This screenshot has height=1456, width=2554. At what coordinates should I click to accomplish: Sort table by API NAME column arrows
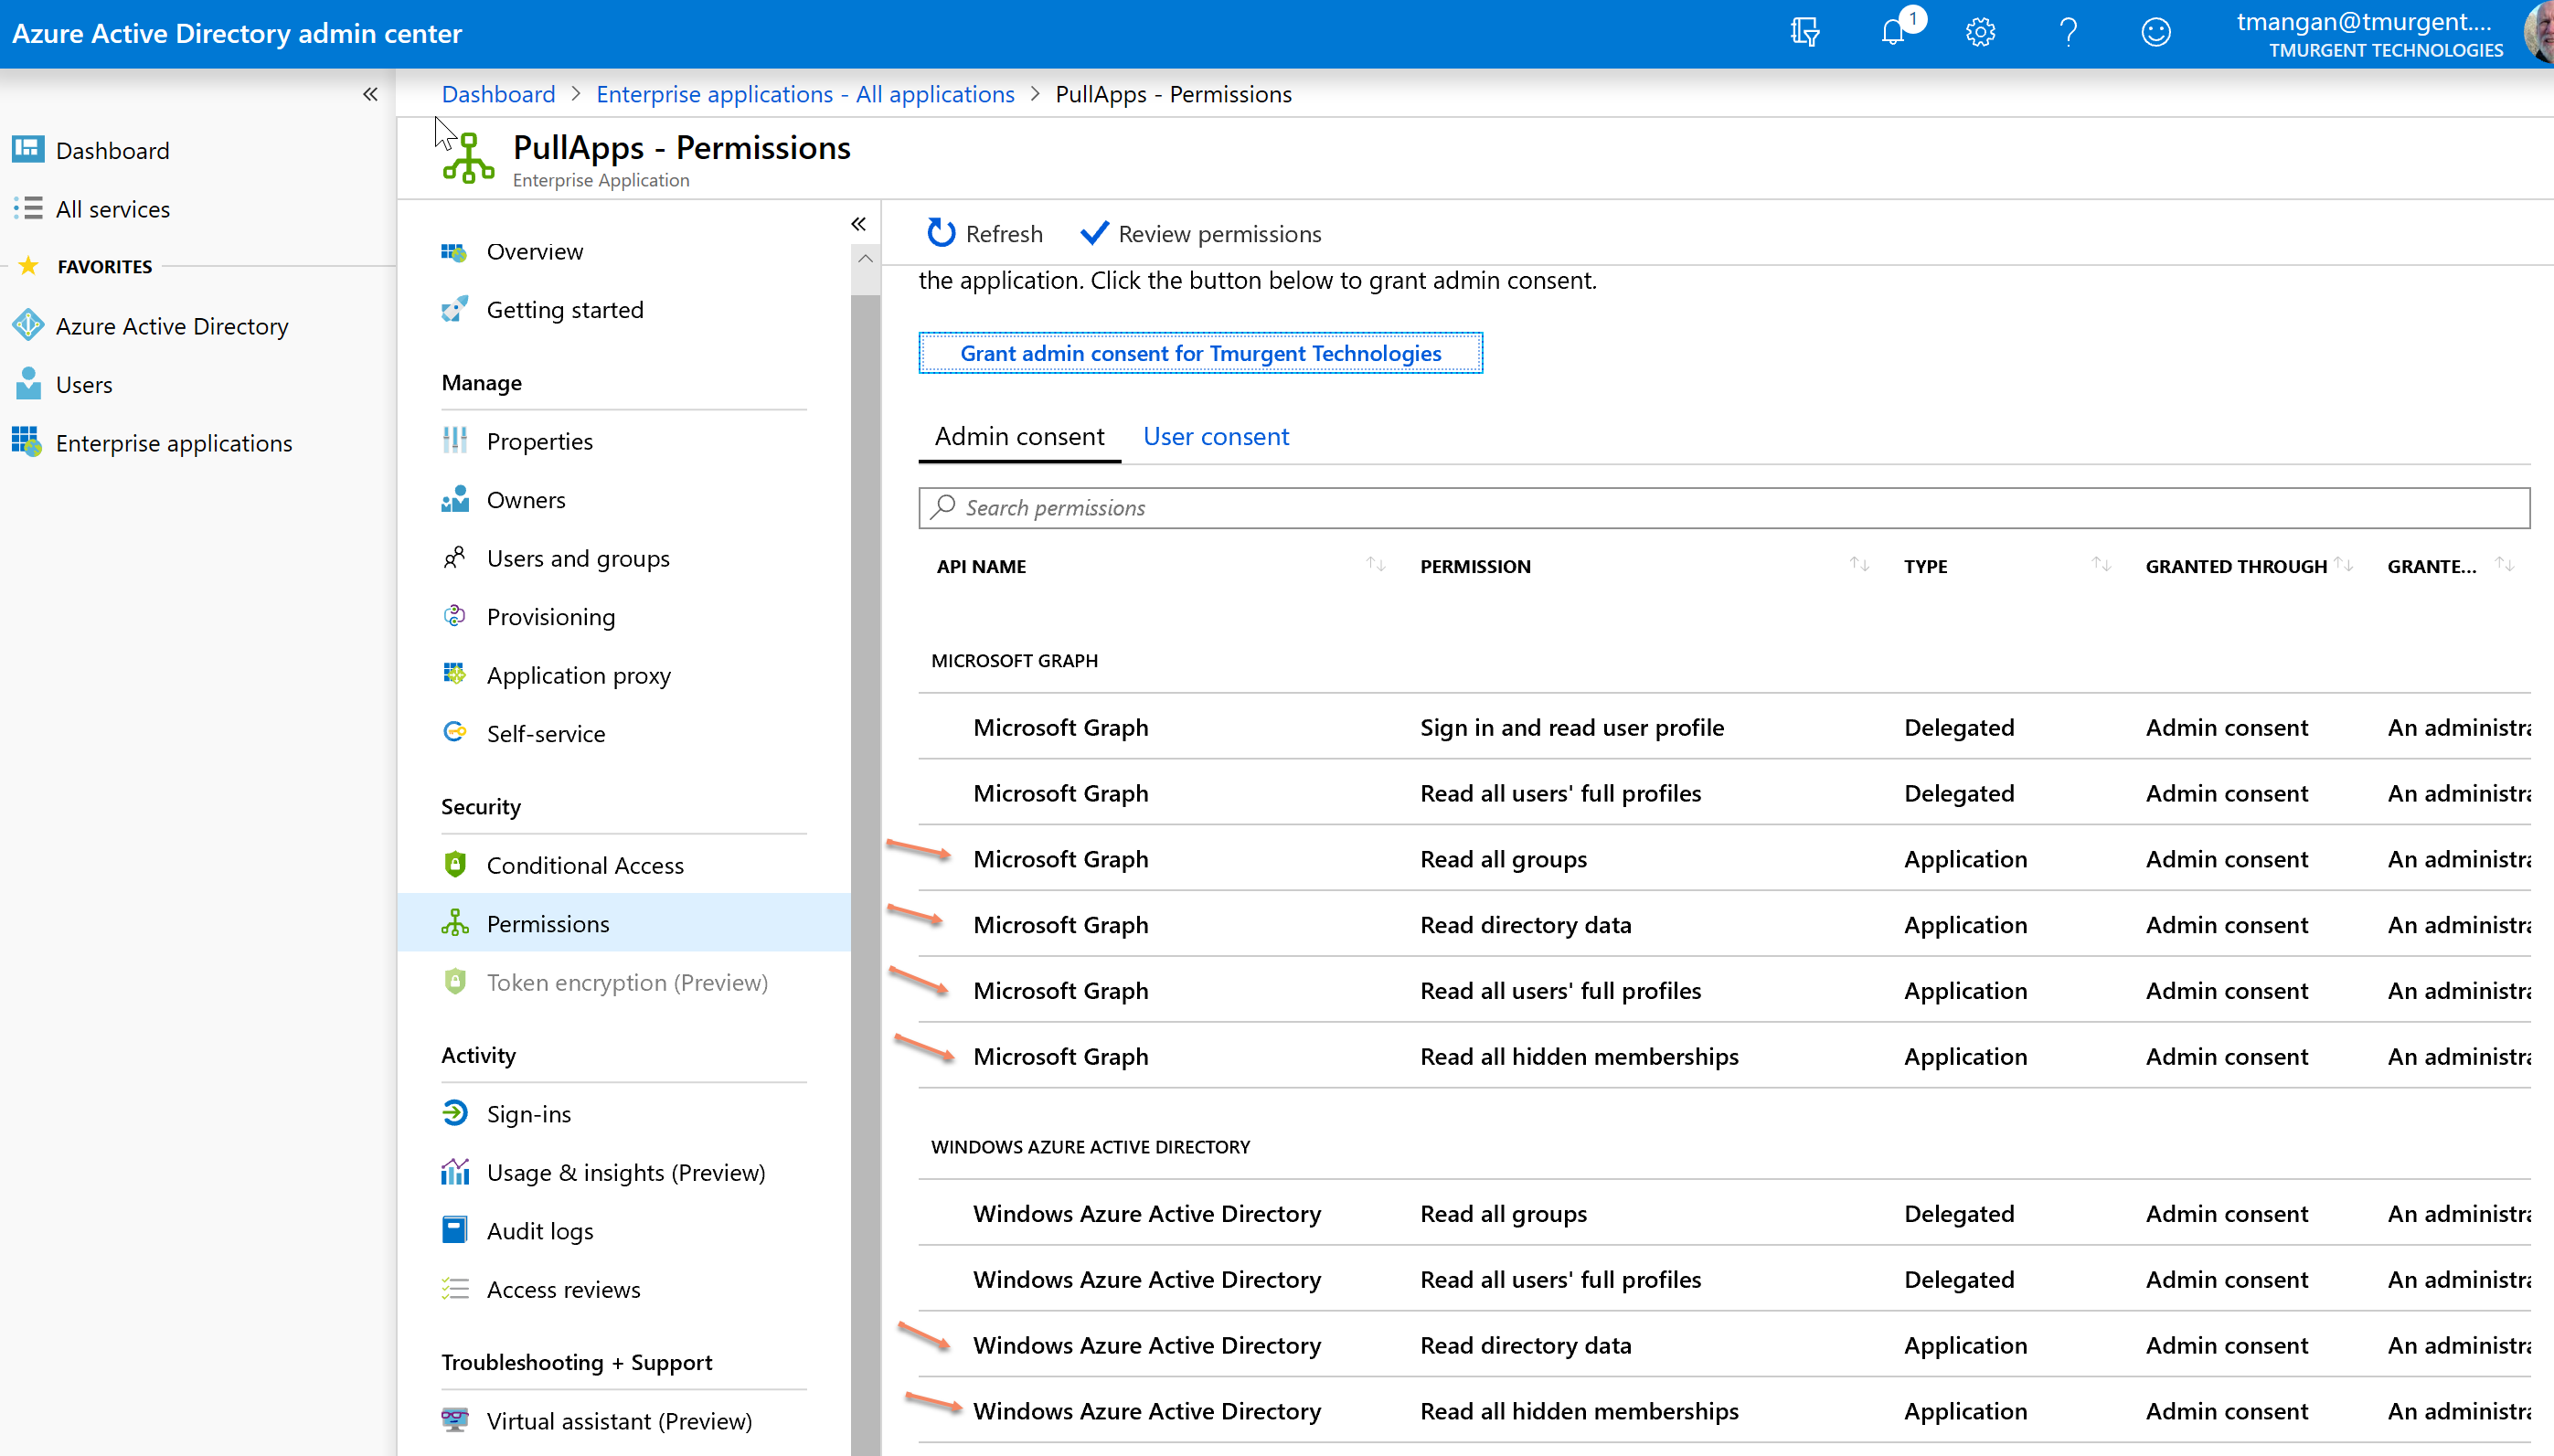click(x=1376, y=565)
